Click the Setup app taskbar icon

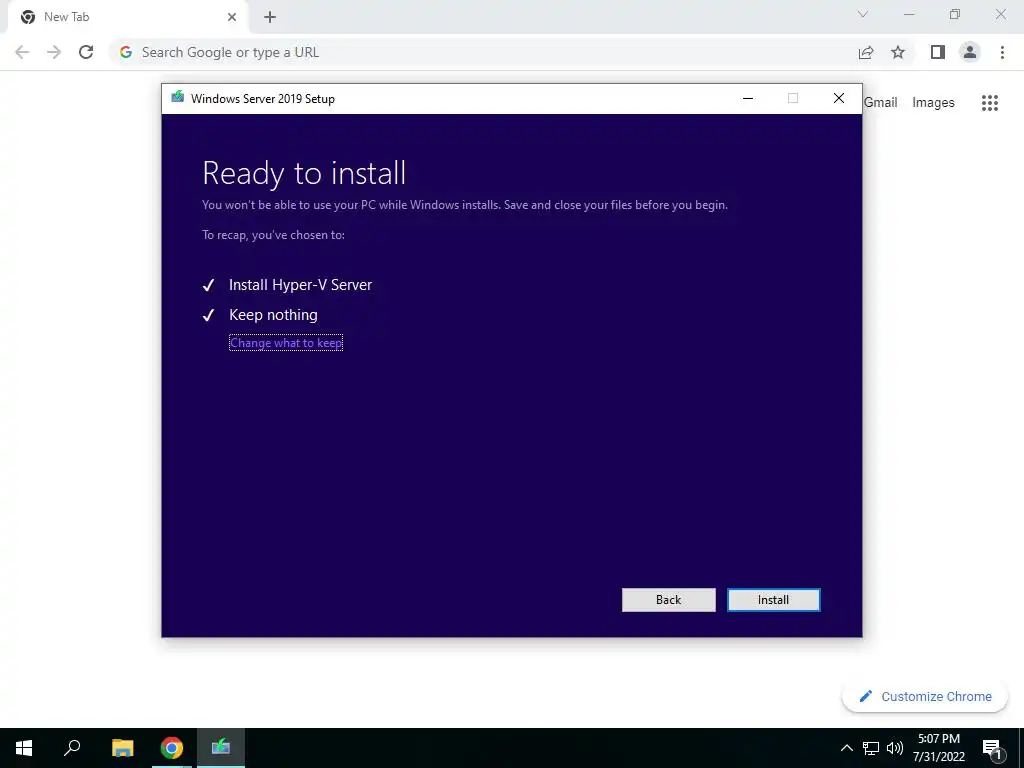221,748
